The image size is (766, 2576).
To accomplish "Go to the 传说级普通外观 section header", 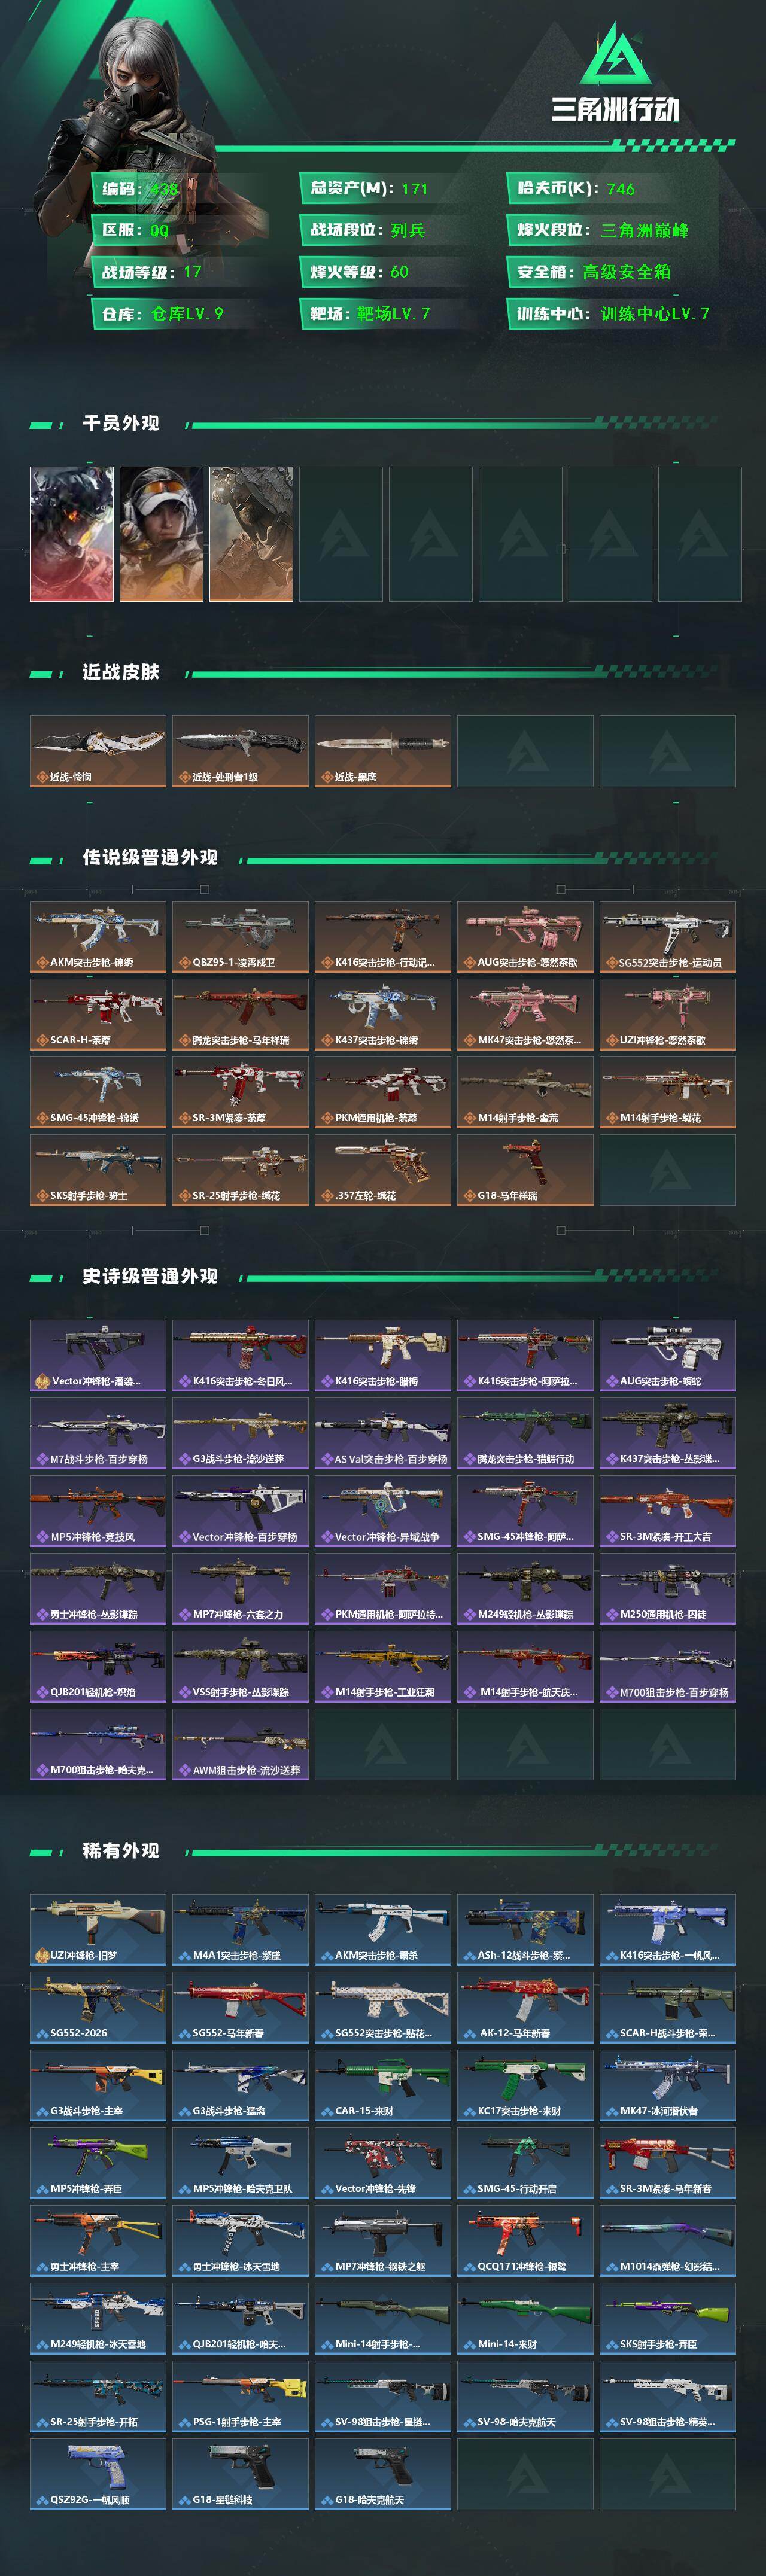I will click(x=150, y=857).
